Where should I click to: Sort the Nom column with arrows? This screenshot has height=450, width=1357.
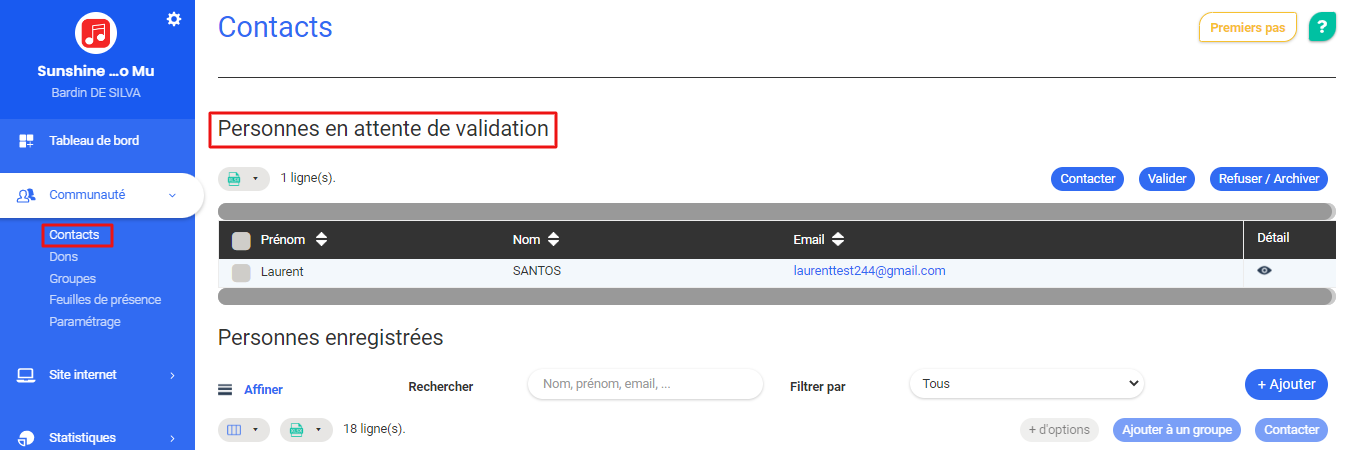pyautogui.click(x=553, y=240)
